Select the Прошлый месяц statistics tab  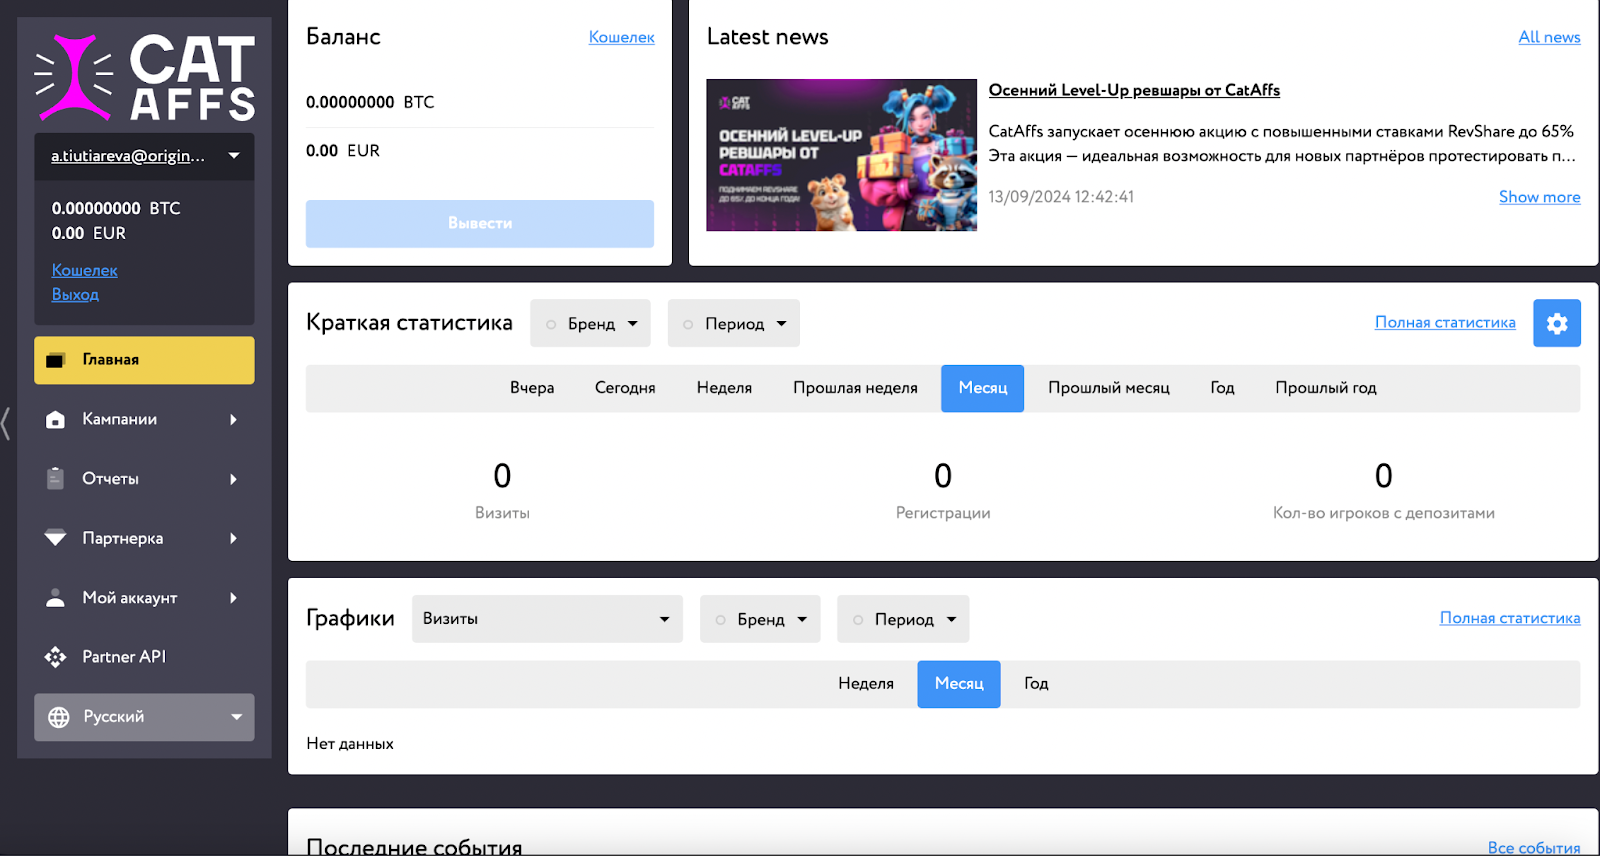tap(1108, 388)
